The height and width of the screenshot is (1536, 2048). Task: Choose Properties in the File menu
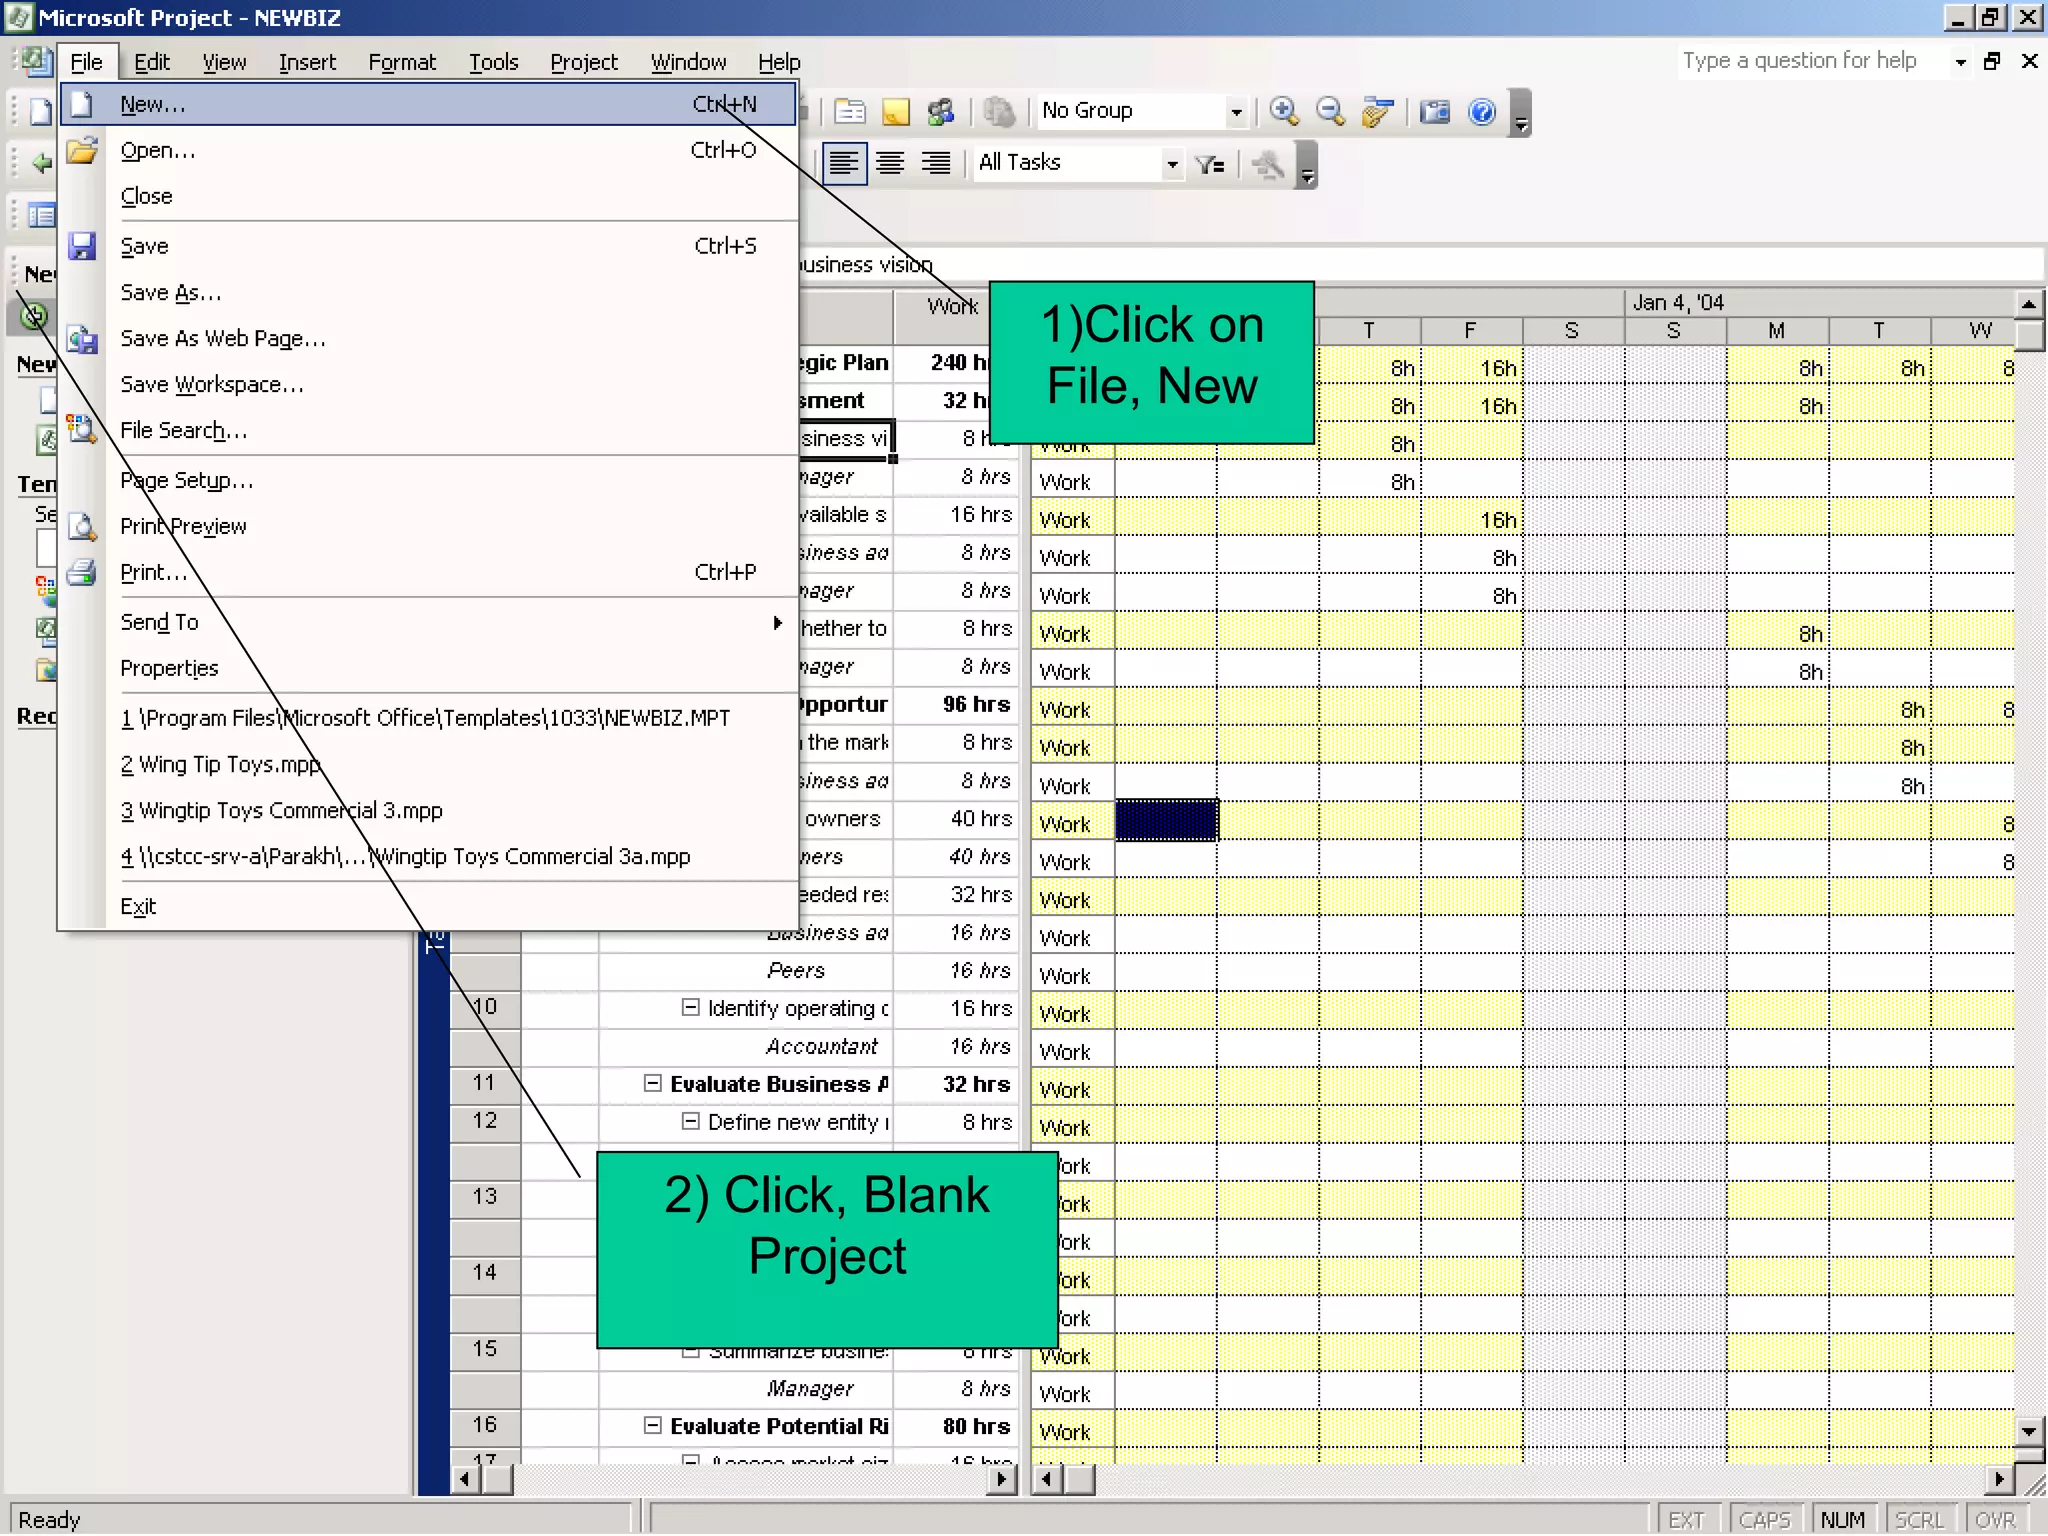[428, 668]
